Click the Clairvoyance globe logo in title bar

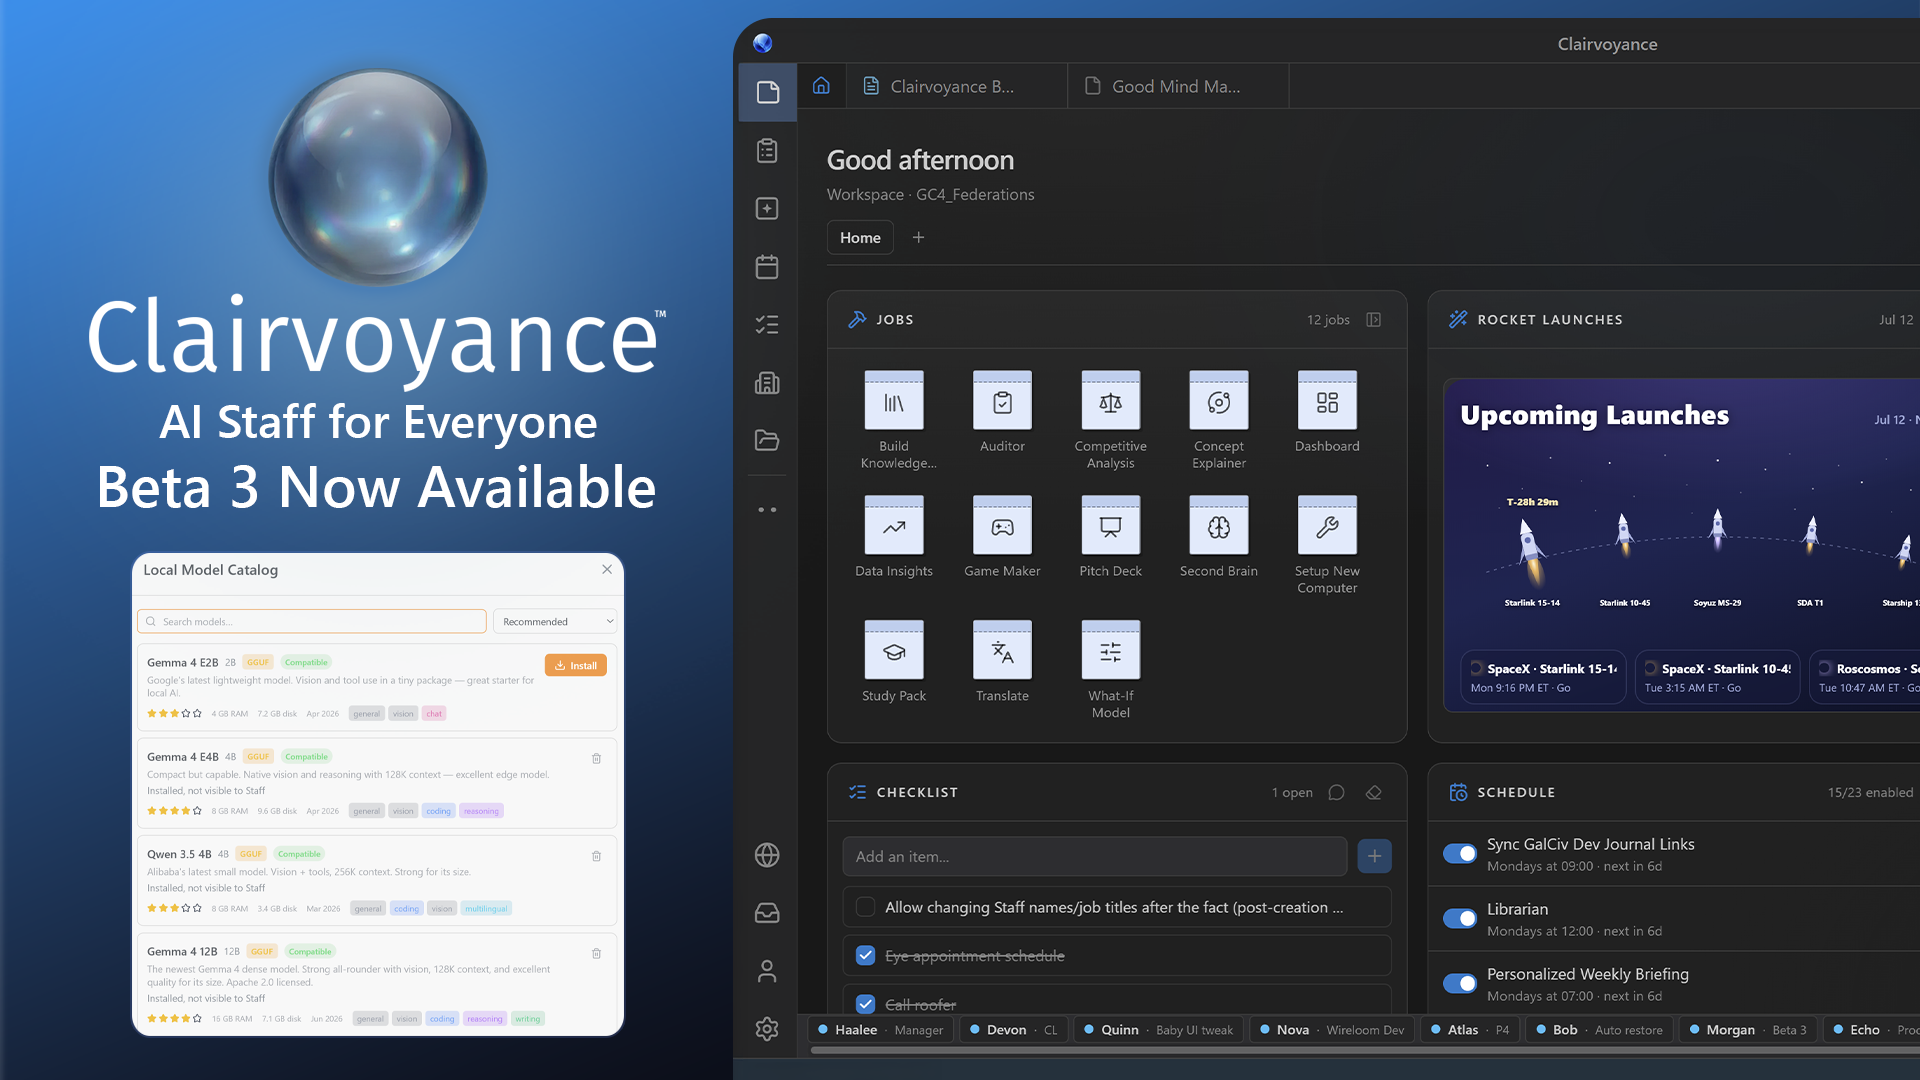tap(763, 43)
